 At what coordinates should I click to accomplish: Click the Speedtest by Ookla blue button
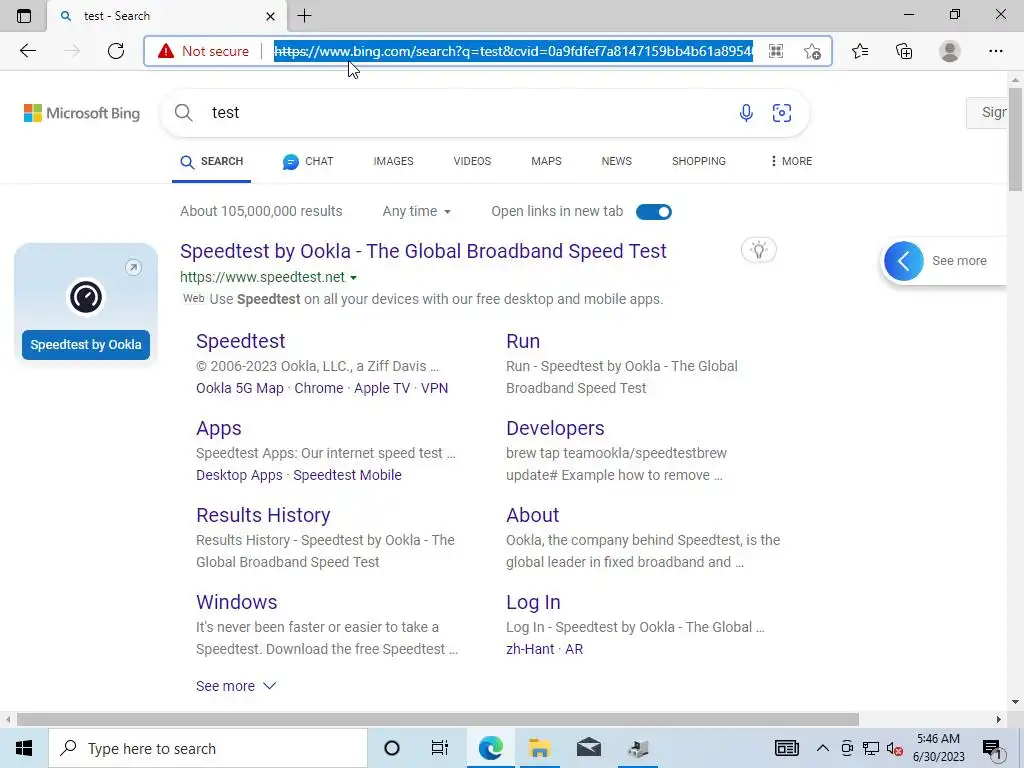(86, 345)
